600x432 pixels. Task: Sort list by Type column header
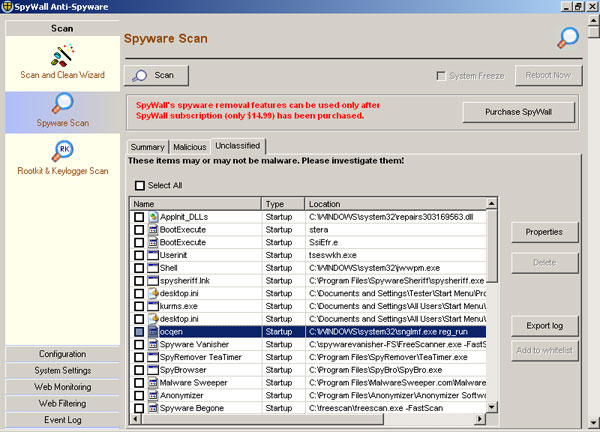[283, 204]
